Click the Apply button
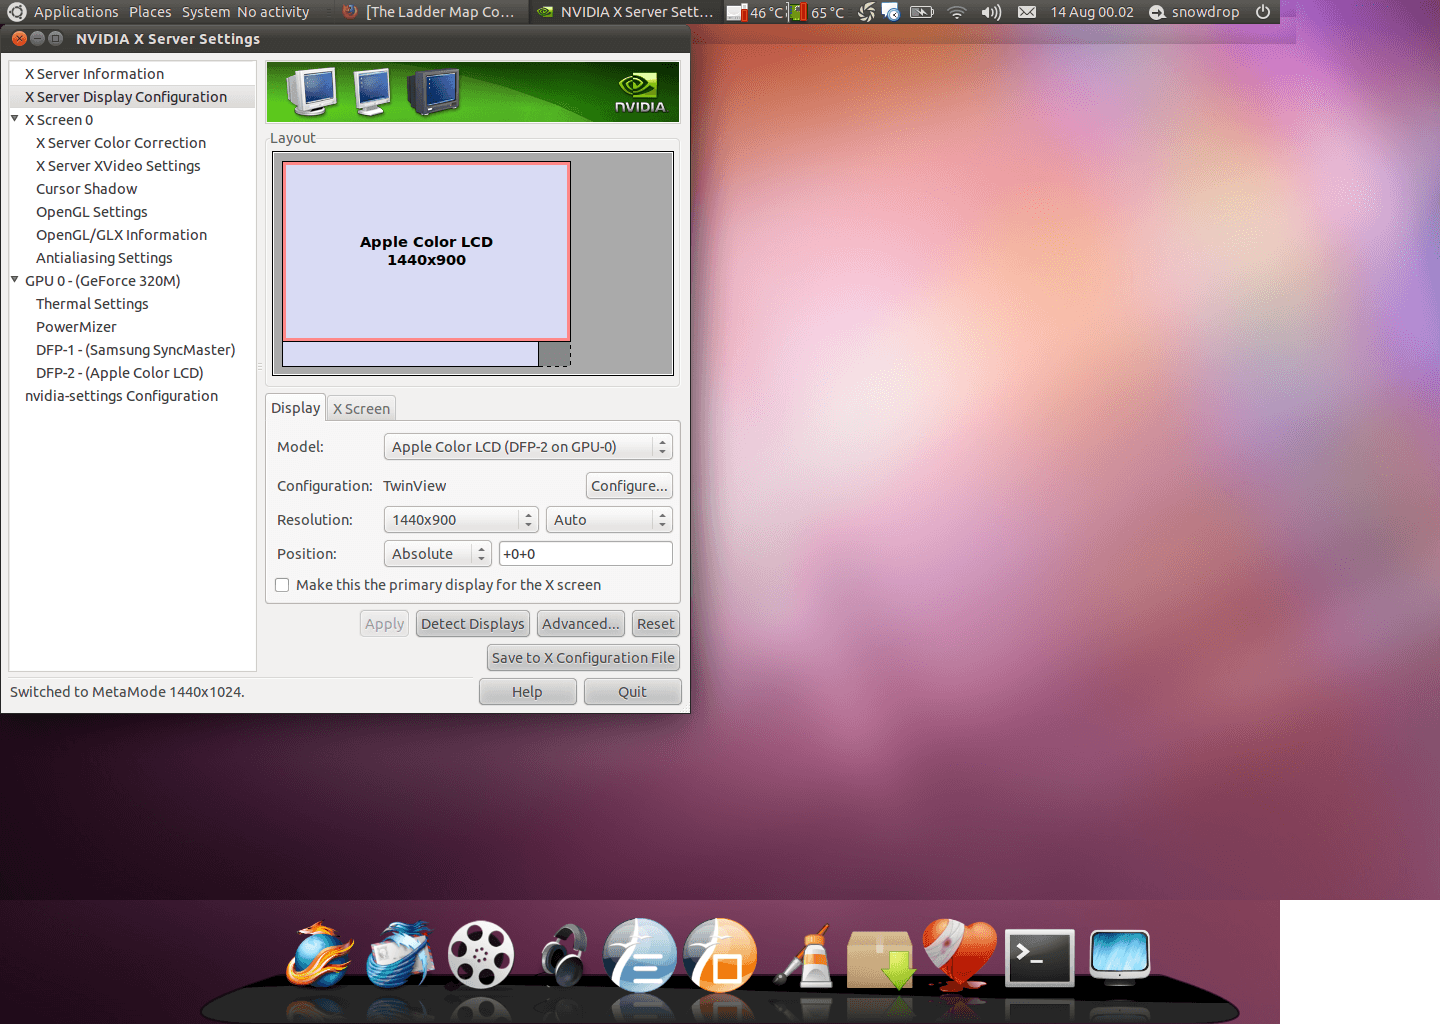This screenshot has width=1440, height=1024. pos(384,624)
